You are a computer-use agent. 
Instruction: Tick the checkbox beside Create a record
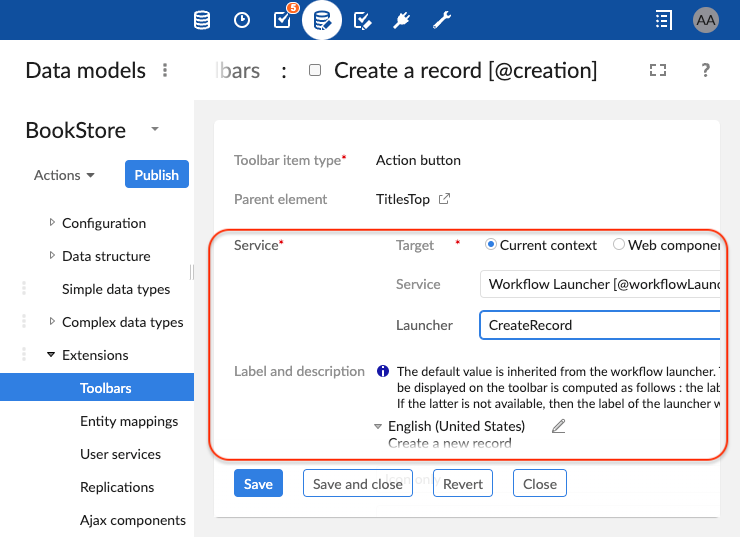(315, 71)
